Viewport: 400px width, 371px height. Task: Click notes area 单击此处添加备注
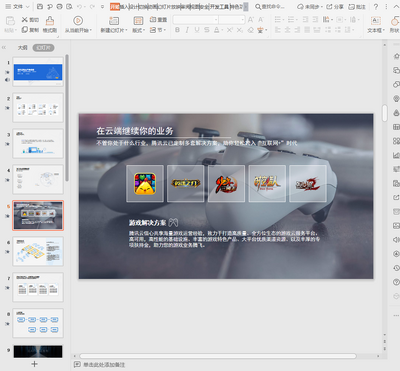103,365
